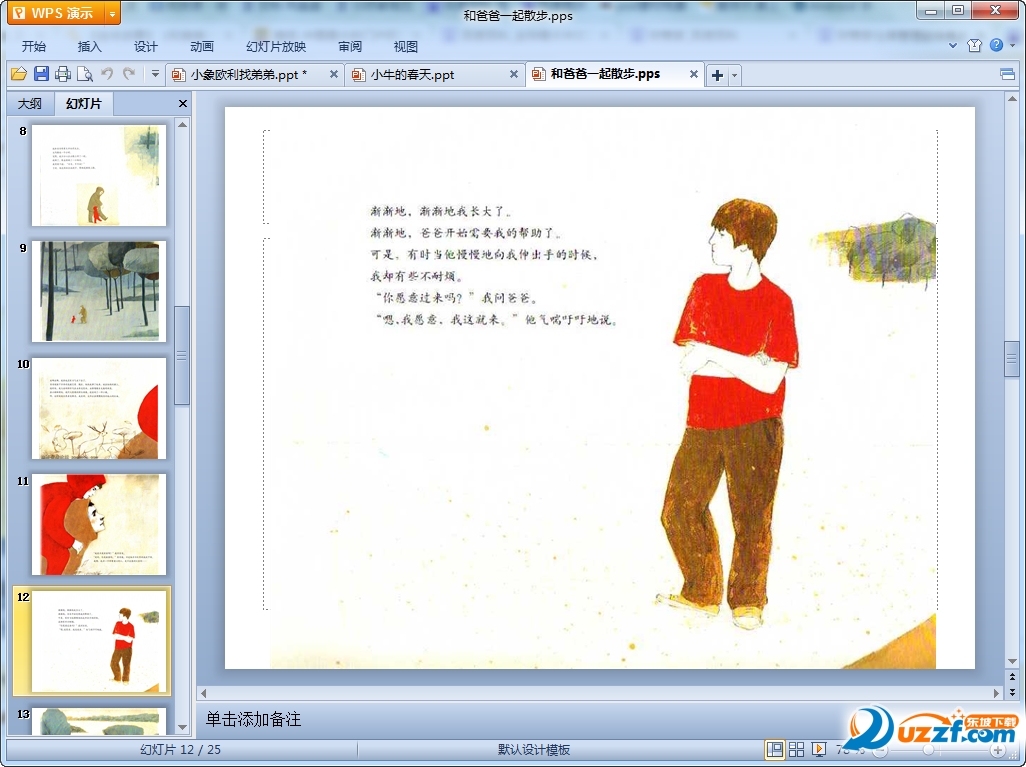Collapse the ribbon with the chevron arrow
This screenshot has width=1026, height=767.
[x=953, y=45]
